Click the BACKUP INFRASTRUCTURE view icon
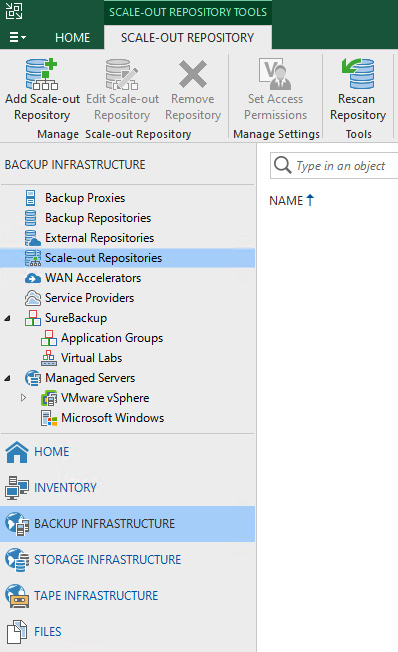This screenshot has height=652, width=398. click(x=17, y=524)
